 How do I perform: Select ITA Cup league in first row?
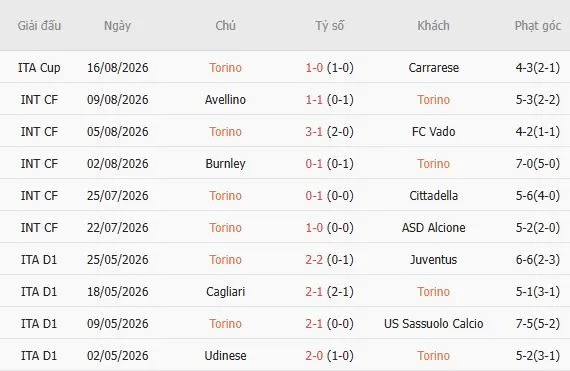click(39, 68)
